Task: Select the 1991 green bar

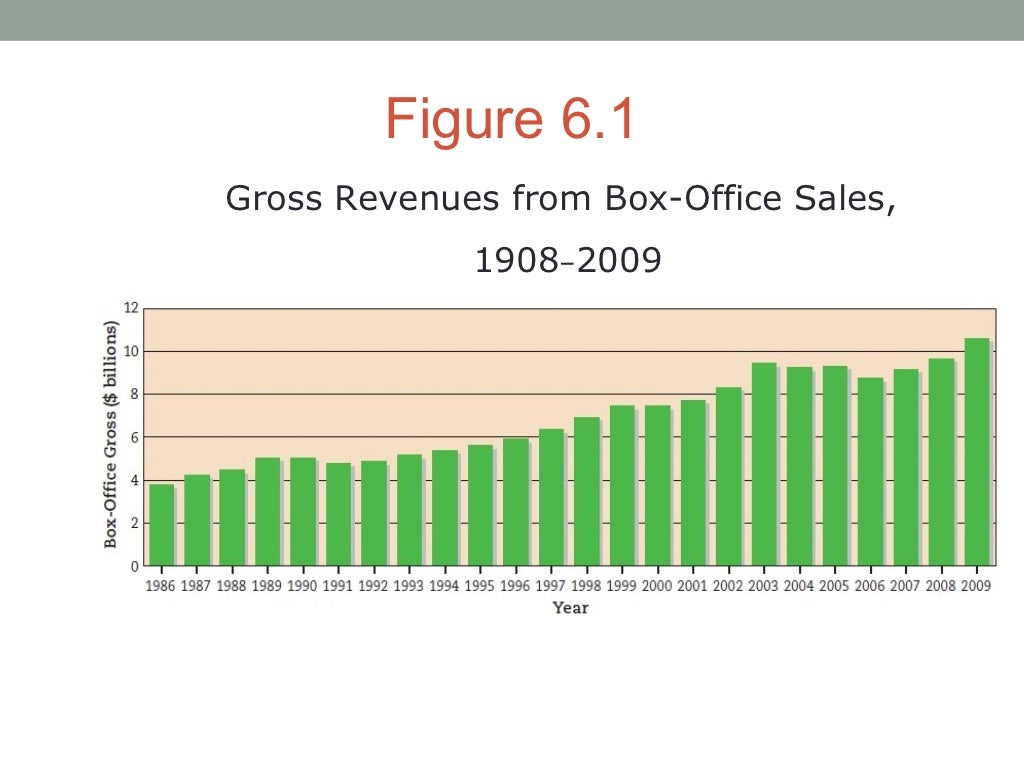Action: [338, 514]
